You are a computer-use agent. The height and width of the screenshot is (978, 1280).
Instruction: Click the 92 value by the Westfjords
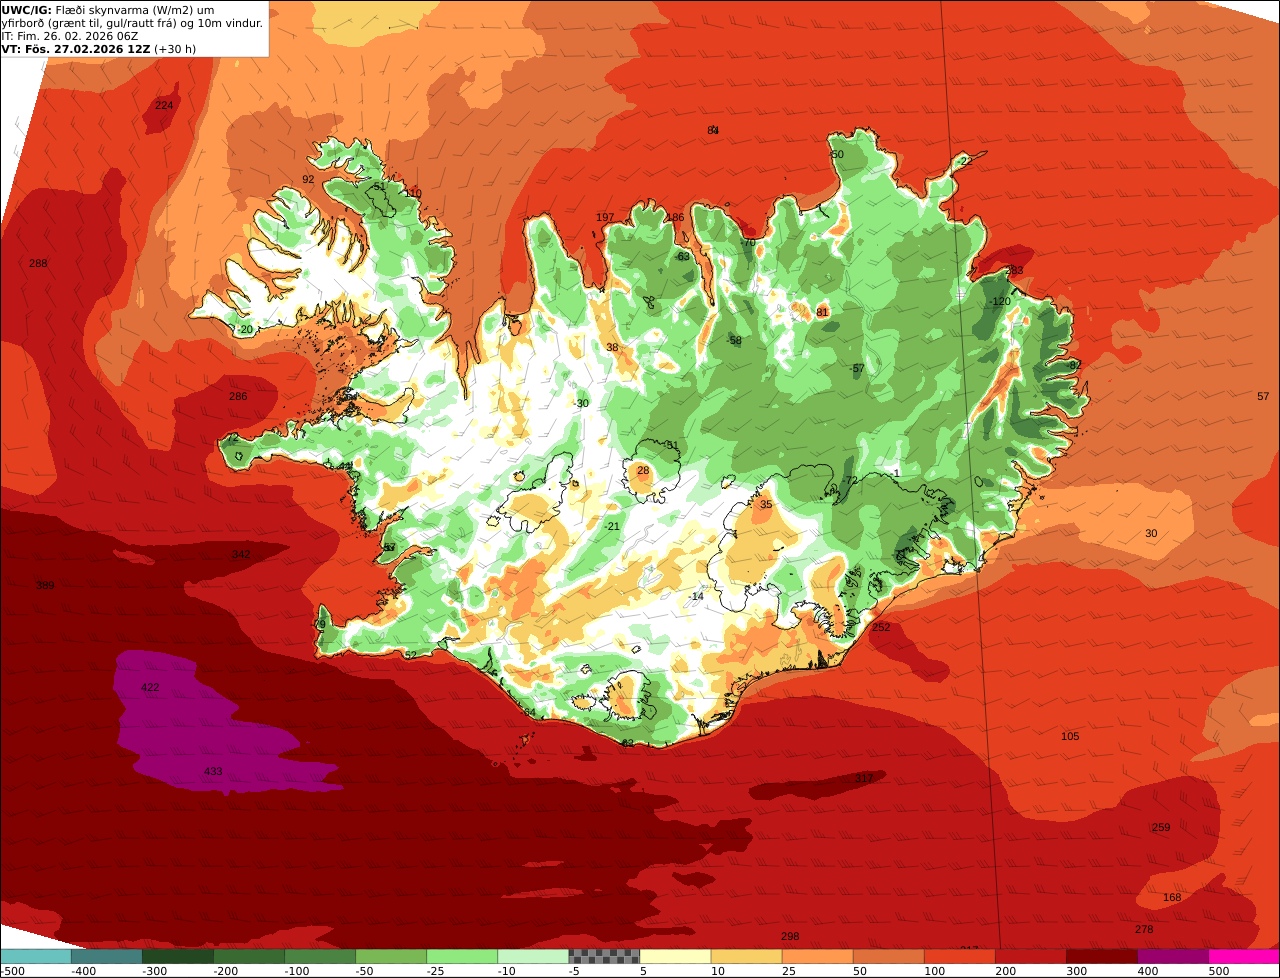click(308, 180)
